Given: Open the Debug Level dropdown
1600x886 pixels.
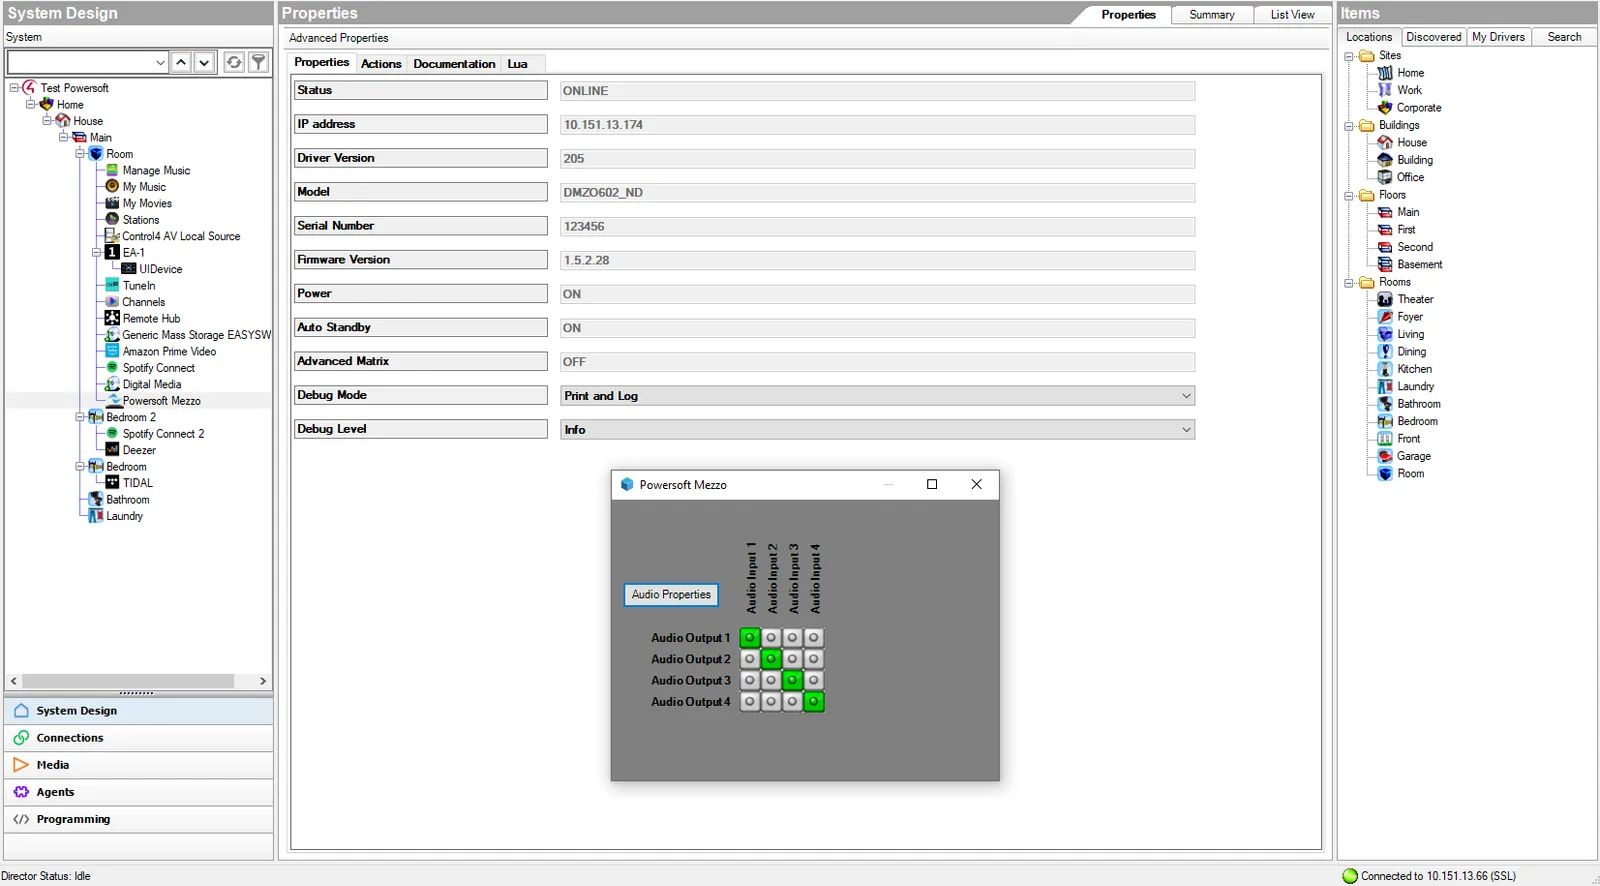Looking at the screenshot, I should pos(877,430).
